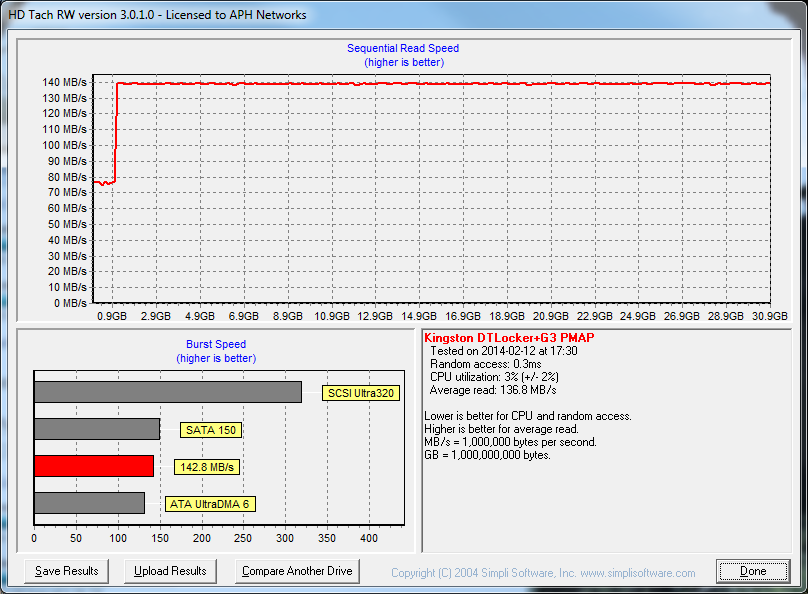Click the red burst speed bar
Image resolution: width=808 pixels, height=594 pixels.
click(x=94, y=466)
